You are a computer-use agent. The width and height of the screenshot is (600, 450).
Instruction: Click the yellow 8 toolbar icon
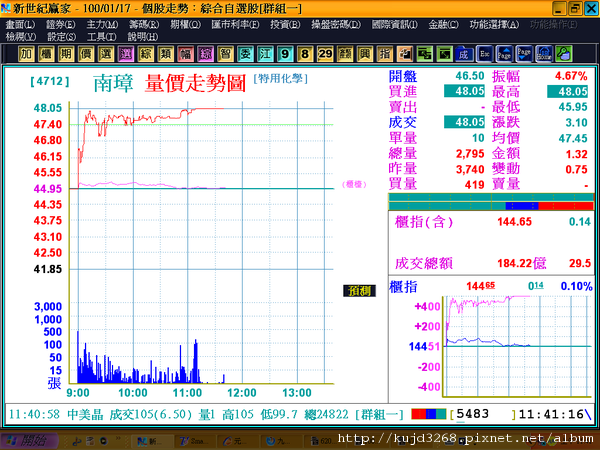click(x=305, y=54)
